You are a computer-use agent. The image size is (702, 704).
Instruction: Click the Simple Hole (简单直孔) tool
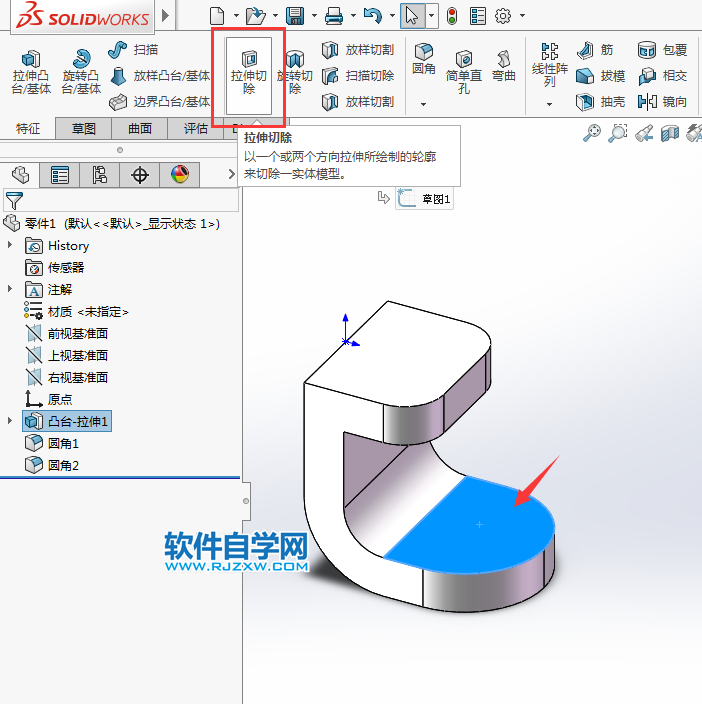click(464, 72)
